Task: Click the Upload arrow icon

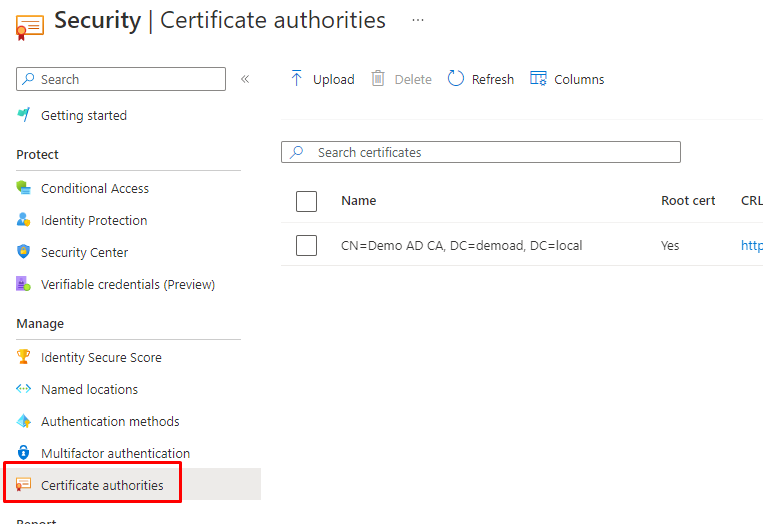Action: pos(297,79)
